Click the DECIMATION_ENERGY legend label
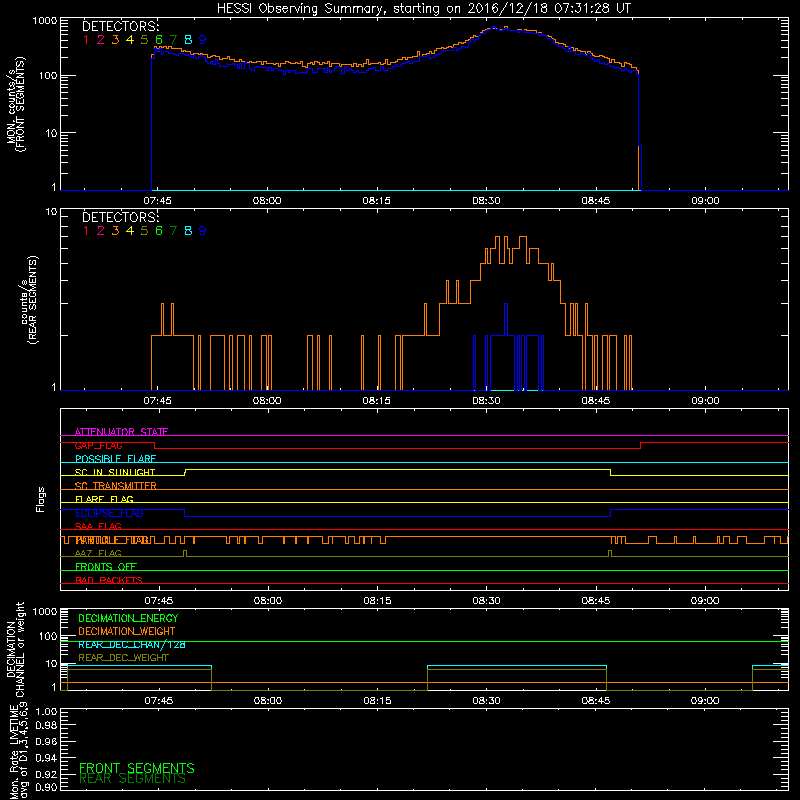 click(x=128, y=618)
